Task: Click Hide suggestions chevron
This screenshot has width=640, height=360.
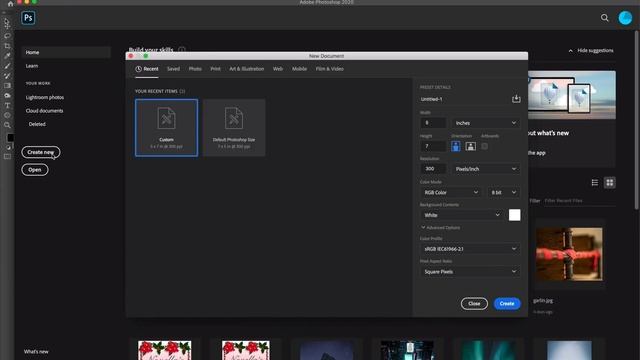Action: click(x=570, y=51)
